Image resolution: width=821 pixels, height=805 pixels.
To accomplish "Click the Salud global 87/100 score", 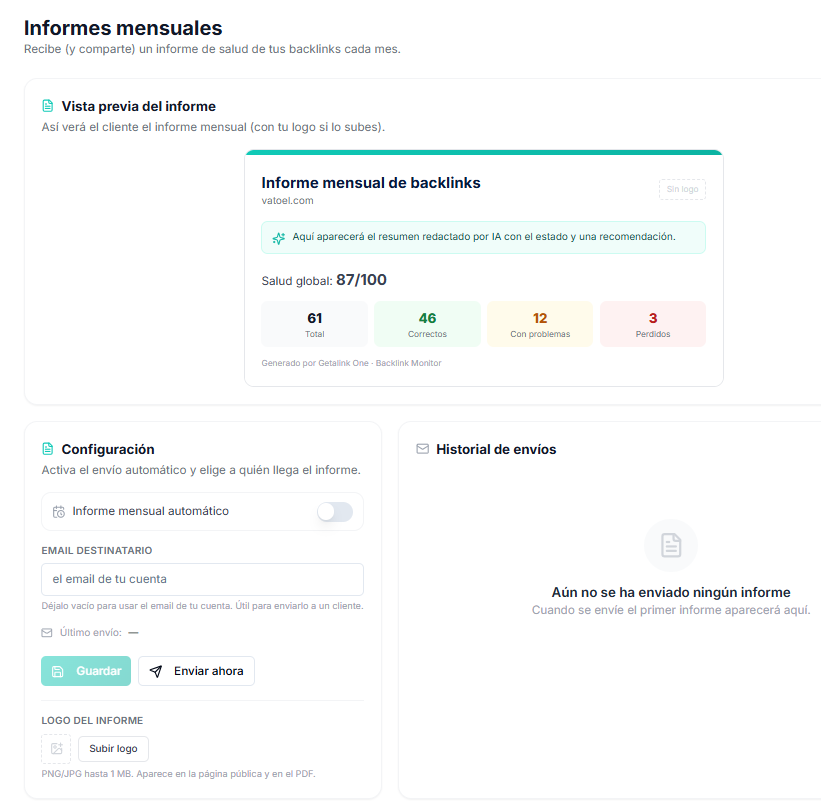I will 324,280.
